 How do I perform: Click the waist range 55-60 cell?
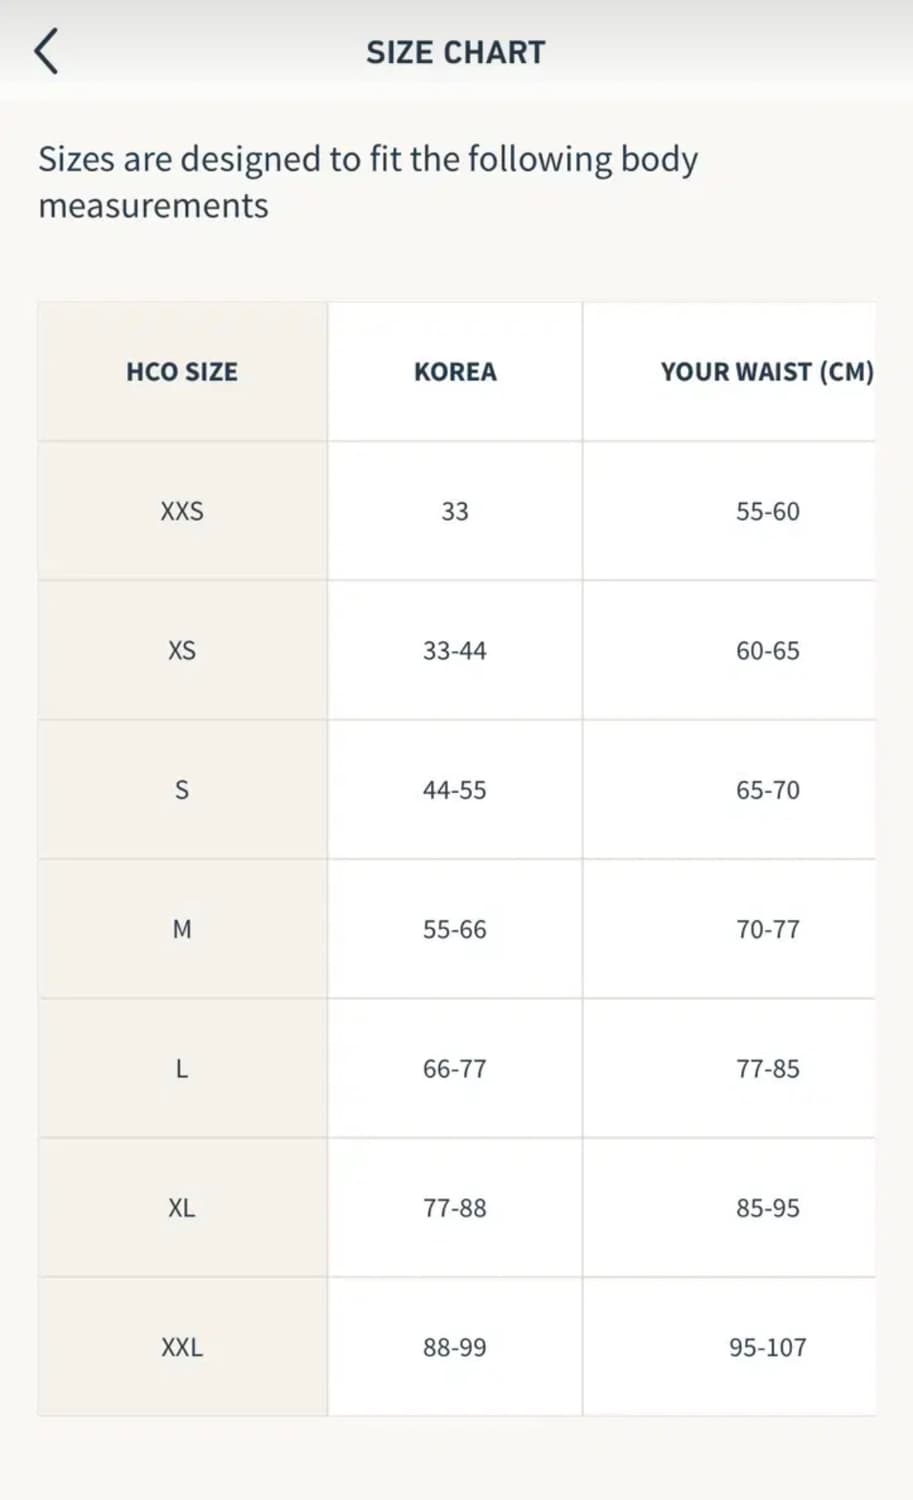pyautogui.click(x=767, y=511)
